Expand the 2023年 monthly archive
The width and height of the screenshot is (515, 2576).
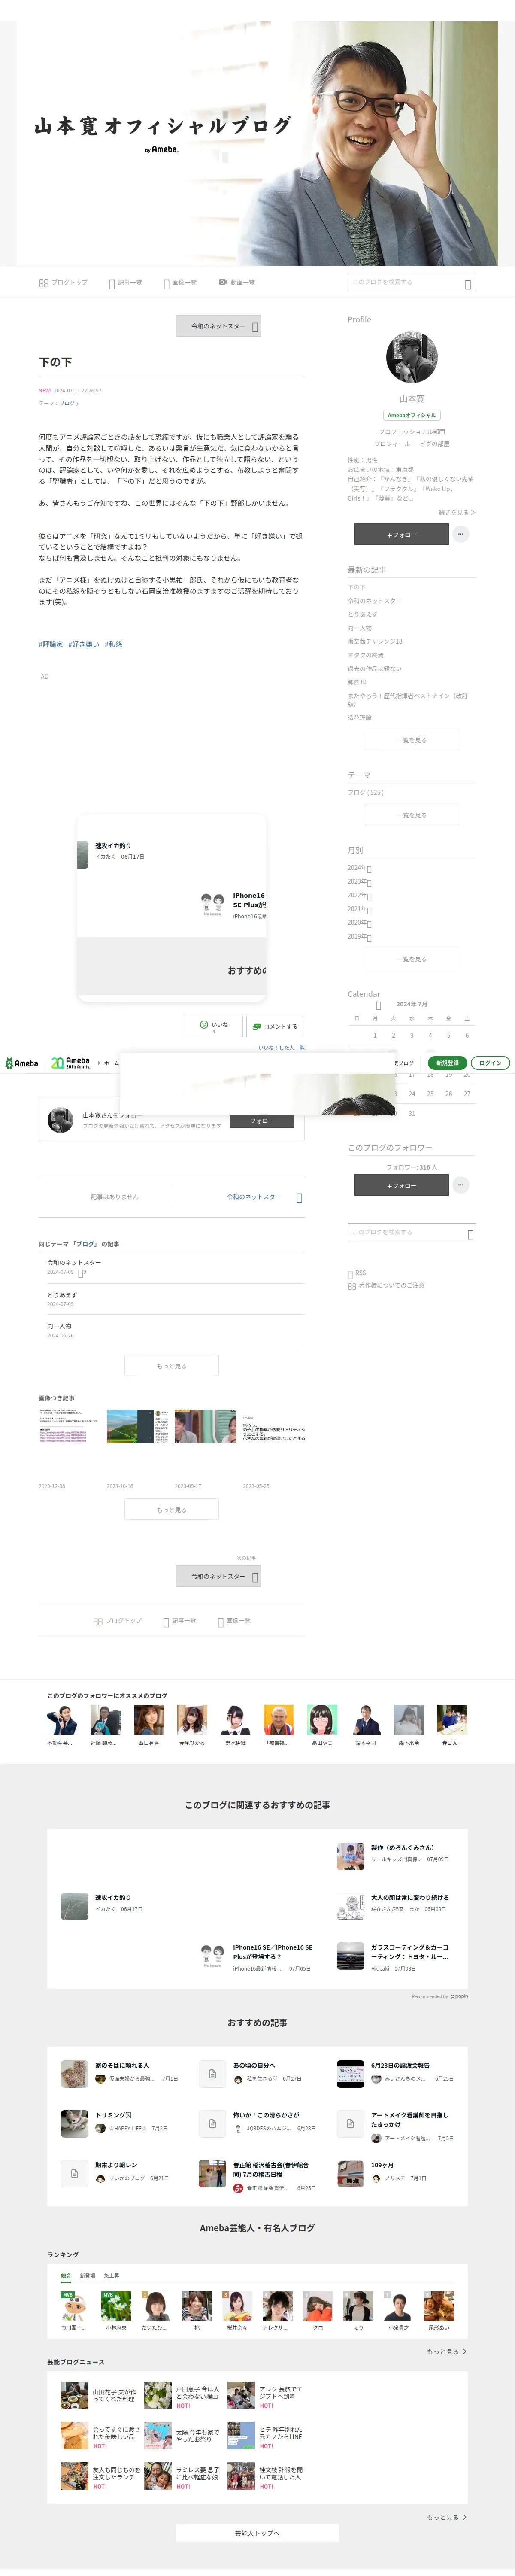click(x=359, y=882)
